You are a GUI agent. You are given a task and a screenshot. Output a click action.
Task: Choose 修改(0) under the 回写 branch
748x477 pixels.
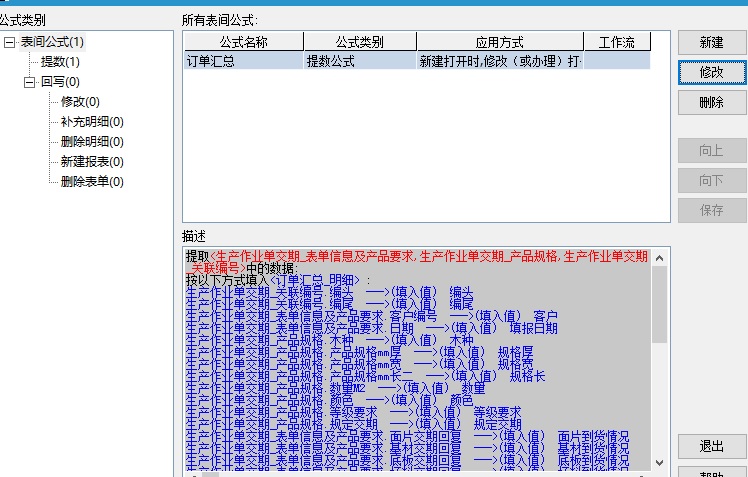coord(80,102)
